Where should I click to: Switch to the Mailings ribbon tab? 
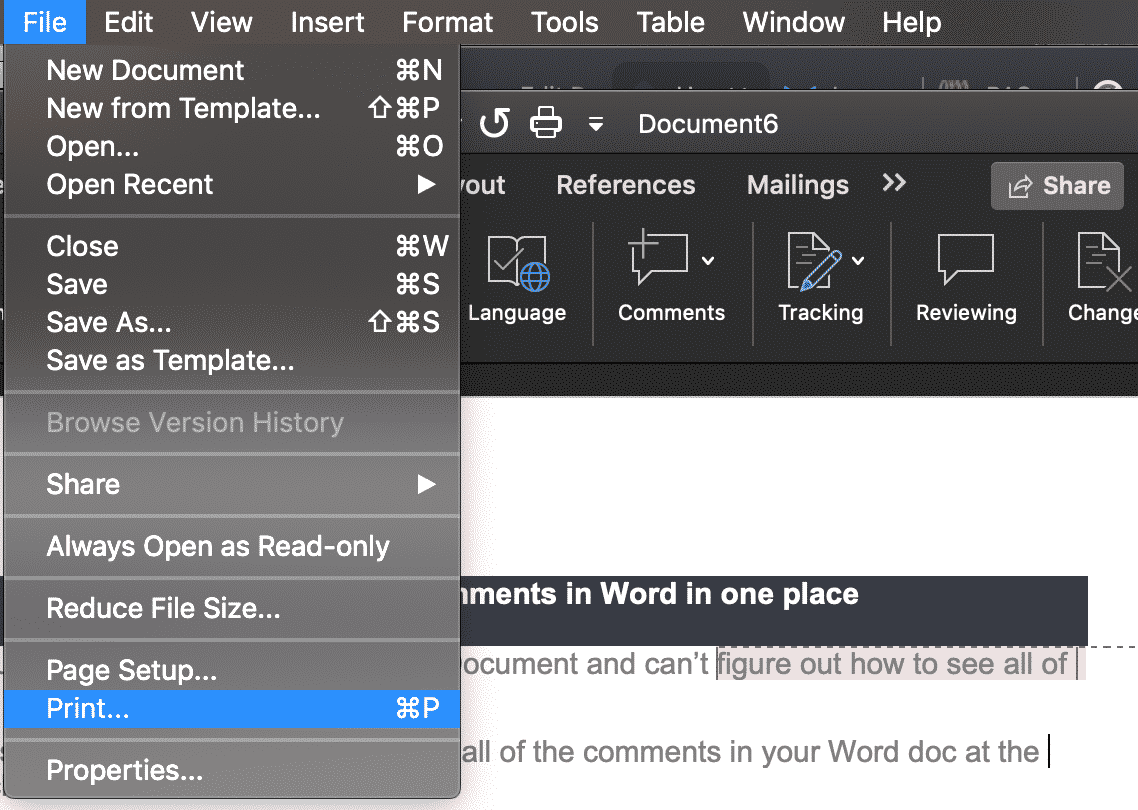coord(797,185)
